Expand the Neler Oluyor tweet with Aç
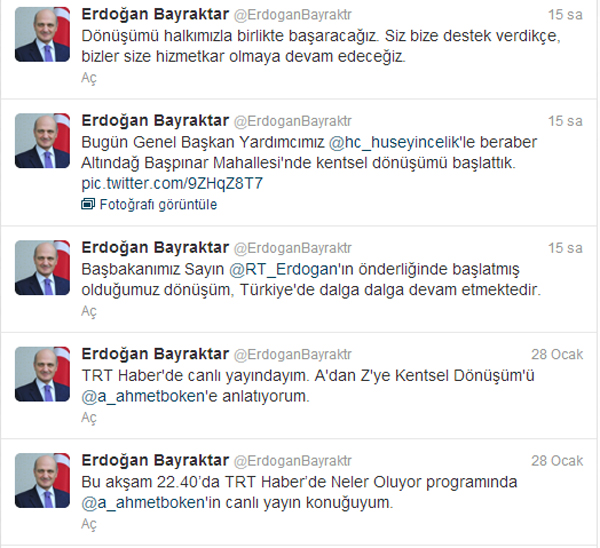600x548 pixels. point(89,524)
